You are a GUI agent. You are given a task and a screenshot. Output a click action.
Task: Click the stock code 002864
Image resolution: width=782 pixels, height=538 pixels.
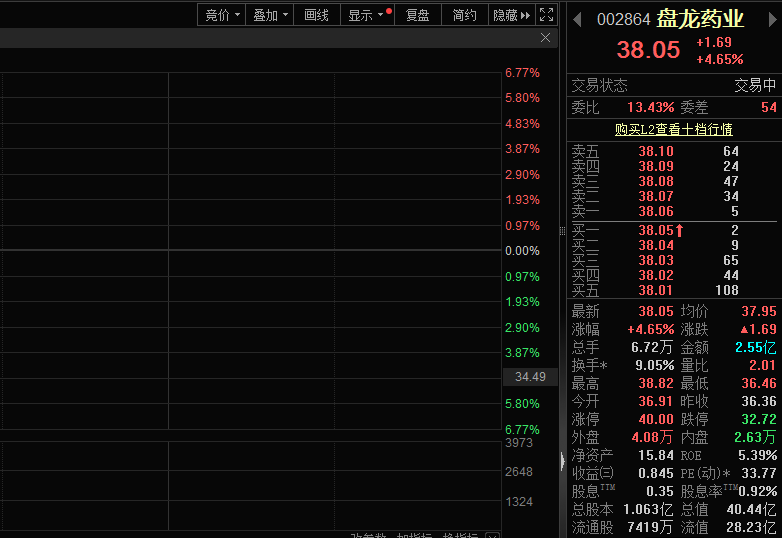[623, 20]
